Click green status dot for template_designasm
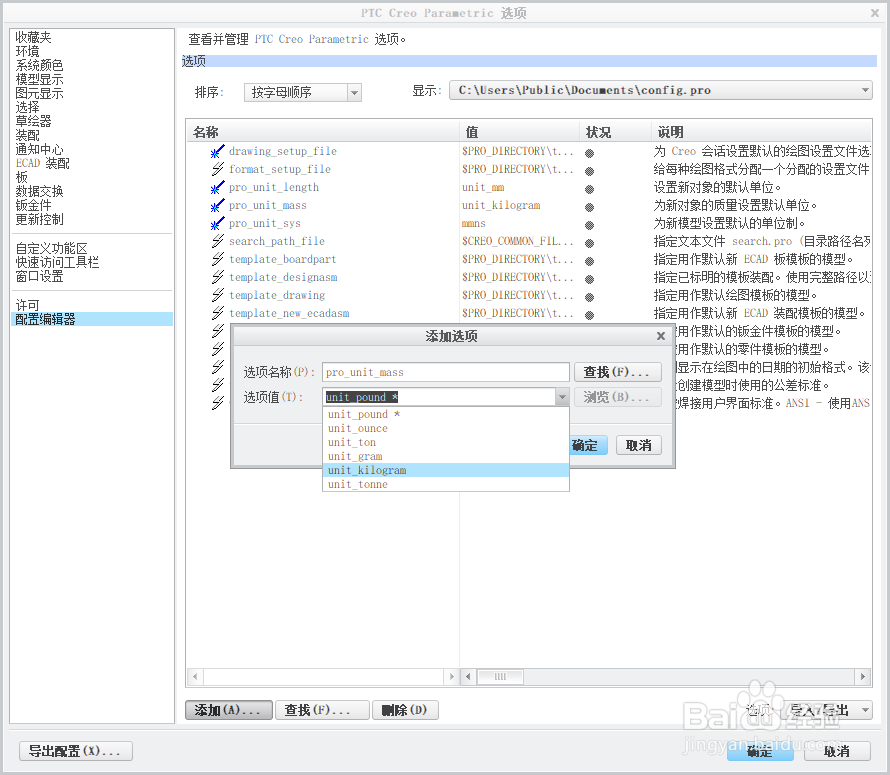Image resolution: width=890 pixels, height=775 pixels. (590, 279)
